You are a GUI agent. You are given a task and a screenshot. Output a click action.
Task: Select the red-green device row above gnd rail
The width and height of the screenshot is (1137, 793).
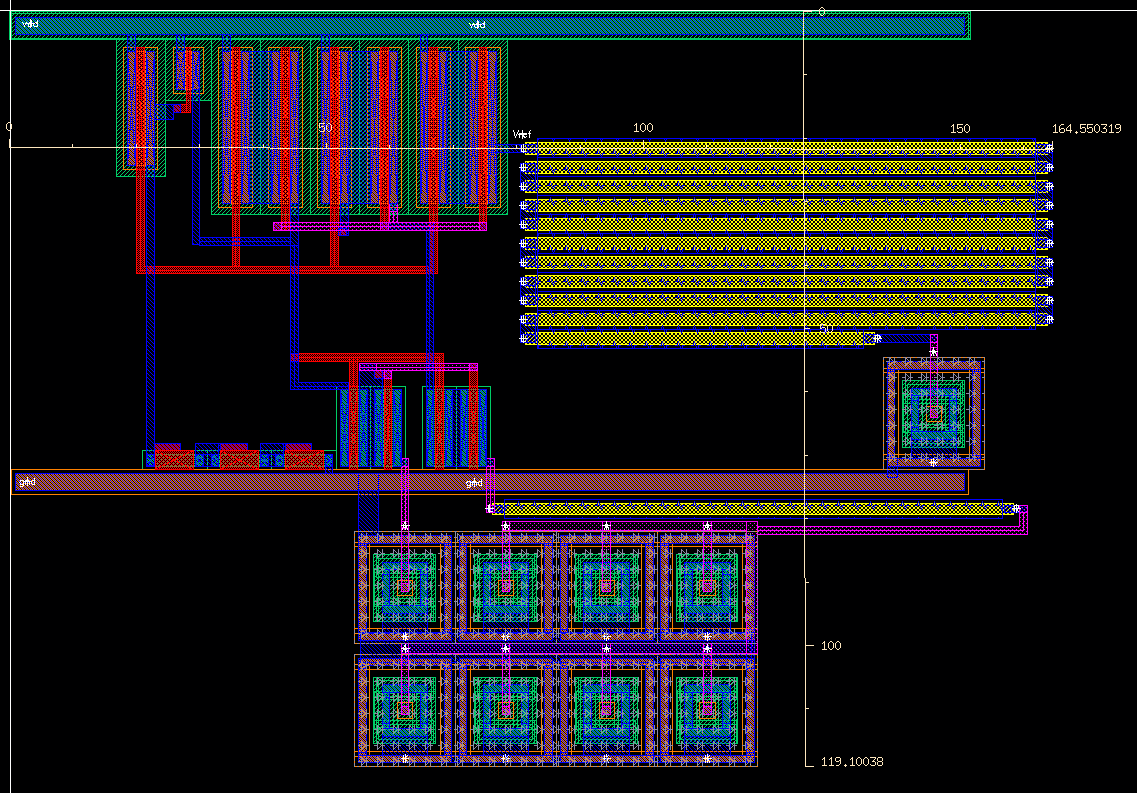238,459
